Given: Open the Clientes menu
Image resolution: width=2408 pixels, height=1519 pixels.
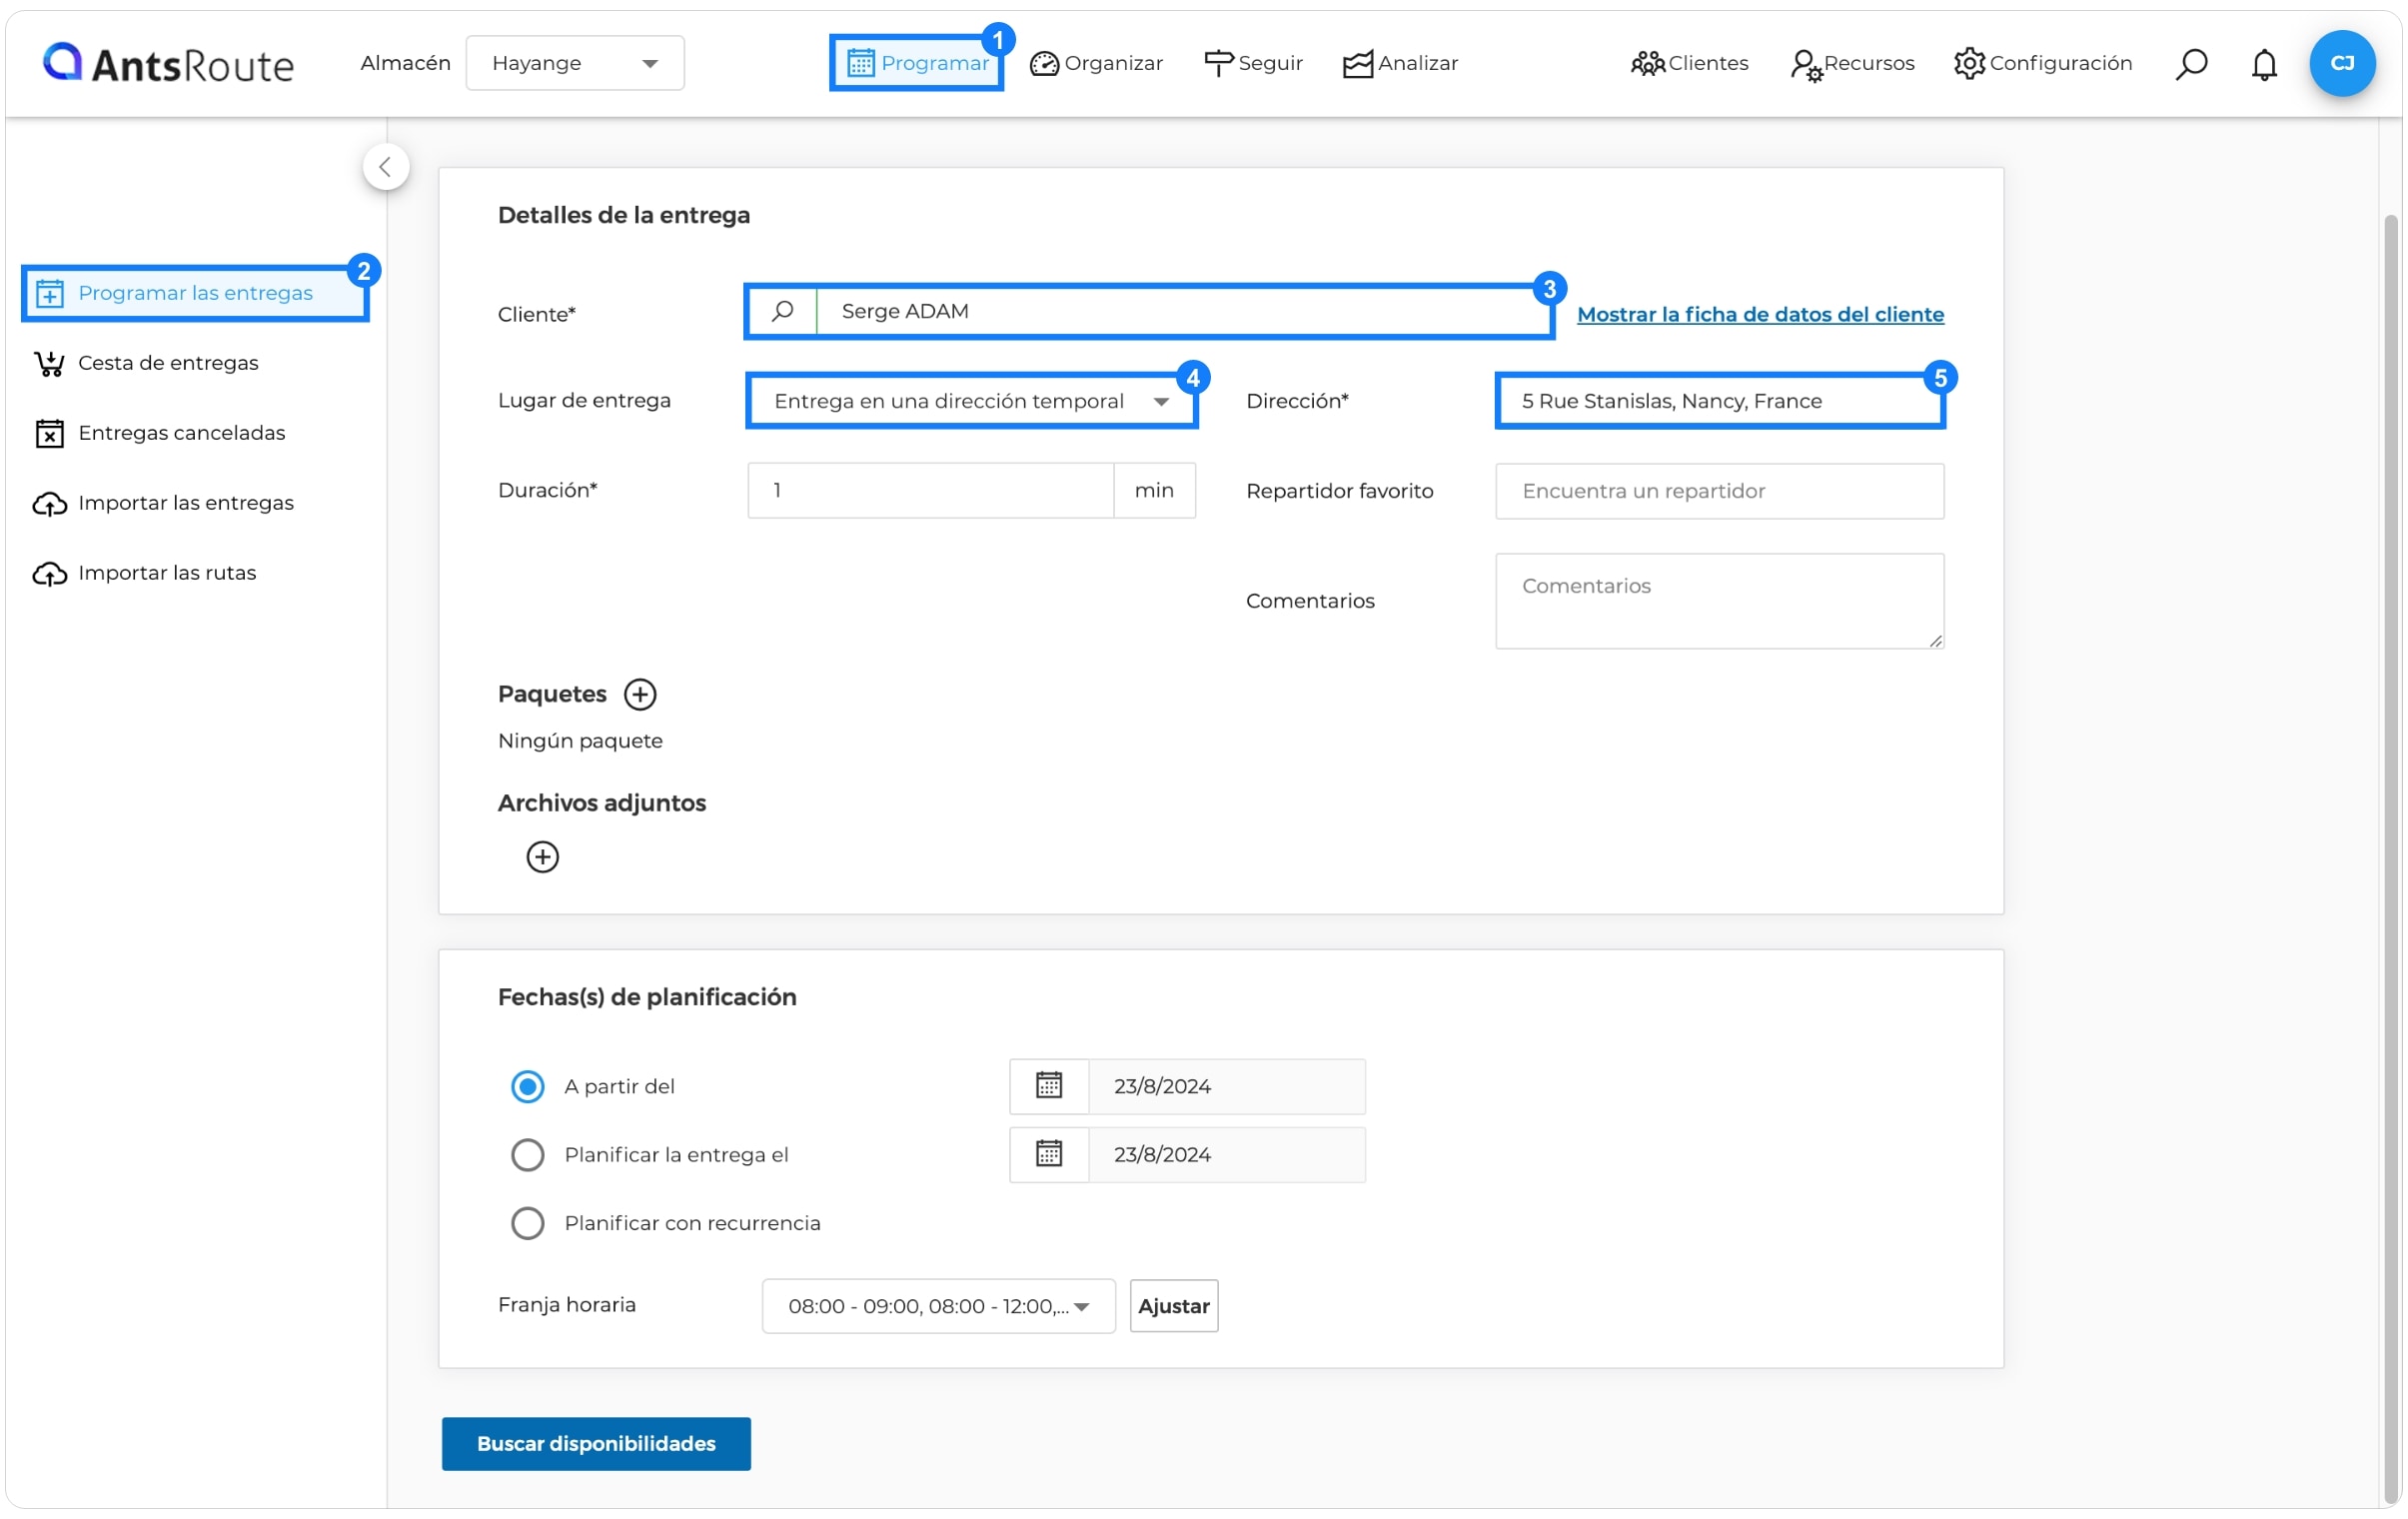Looking at the screenshot, I should [1689, 63].
